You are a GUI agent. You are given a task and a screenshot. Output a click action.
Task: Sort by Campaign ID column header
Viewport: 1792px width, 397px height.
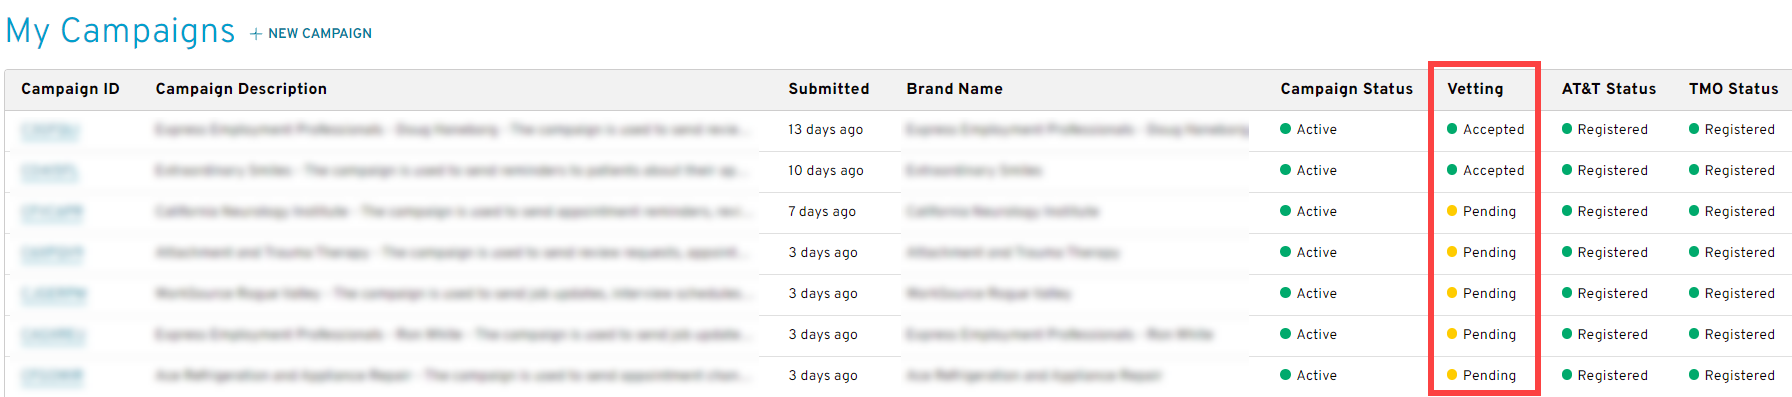70,89
